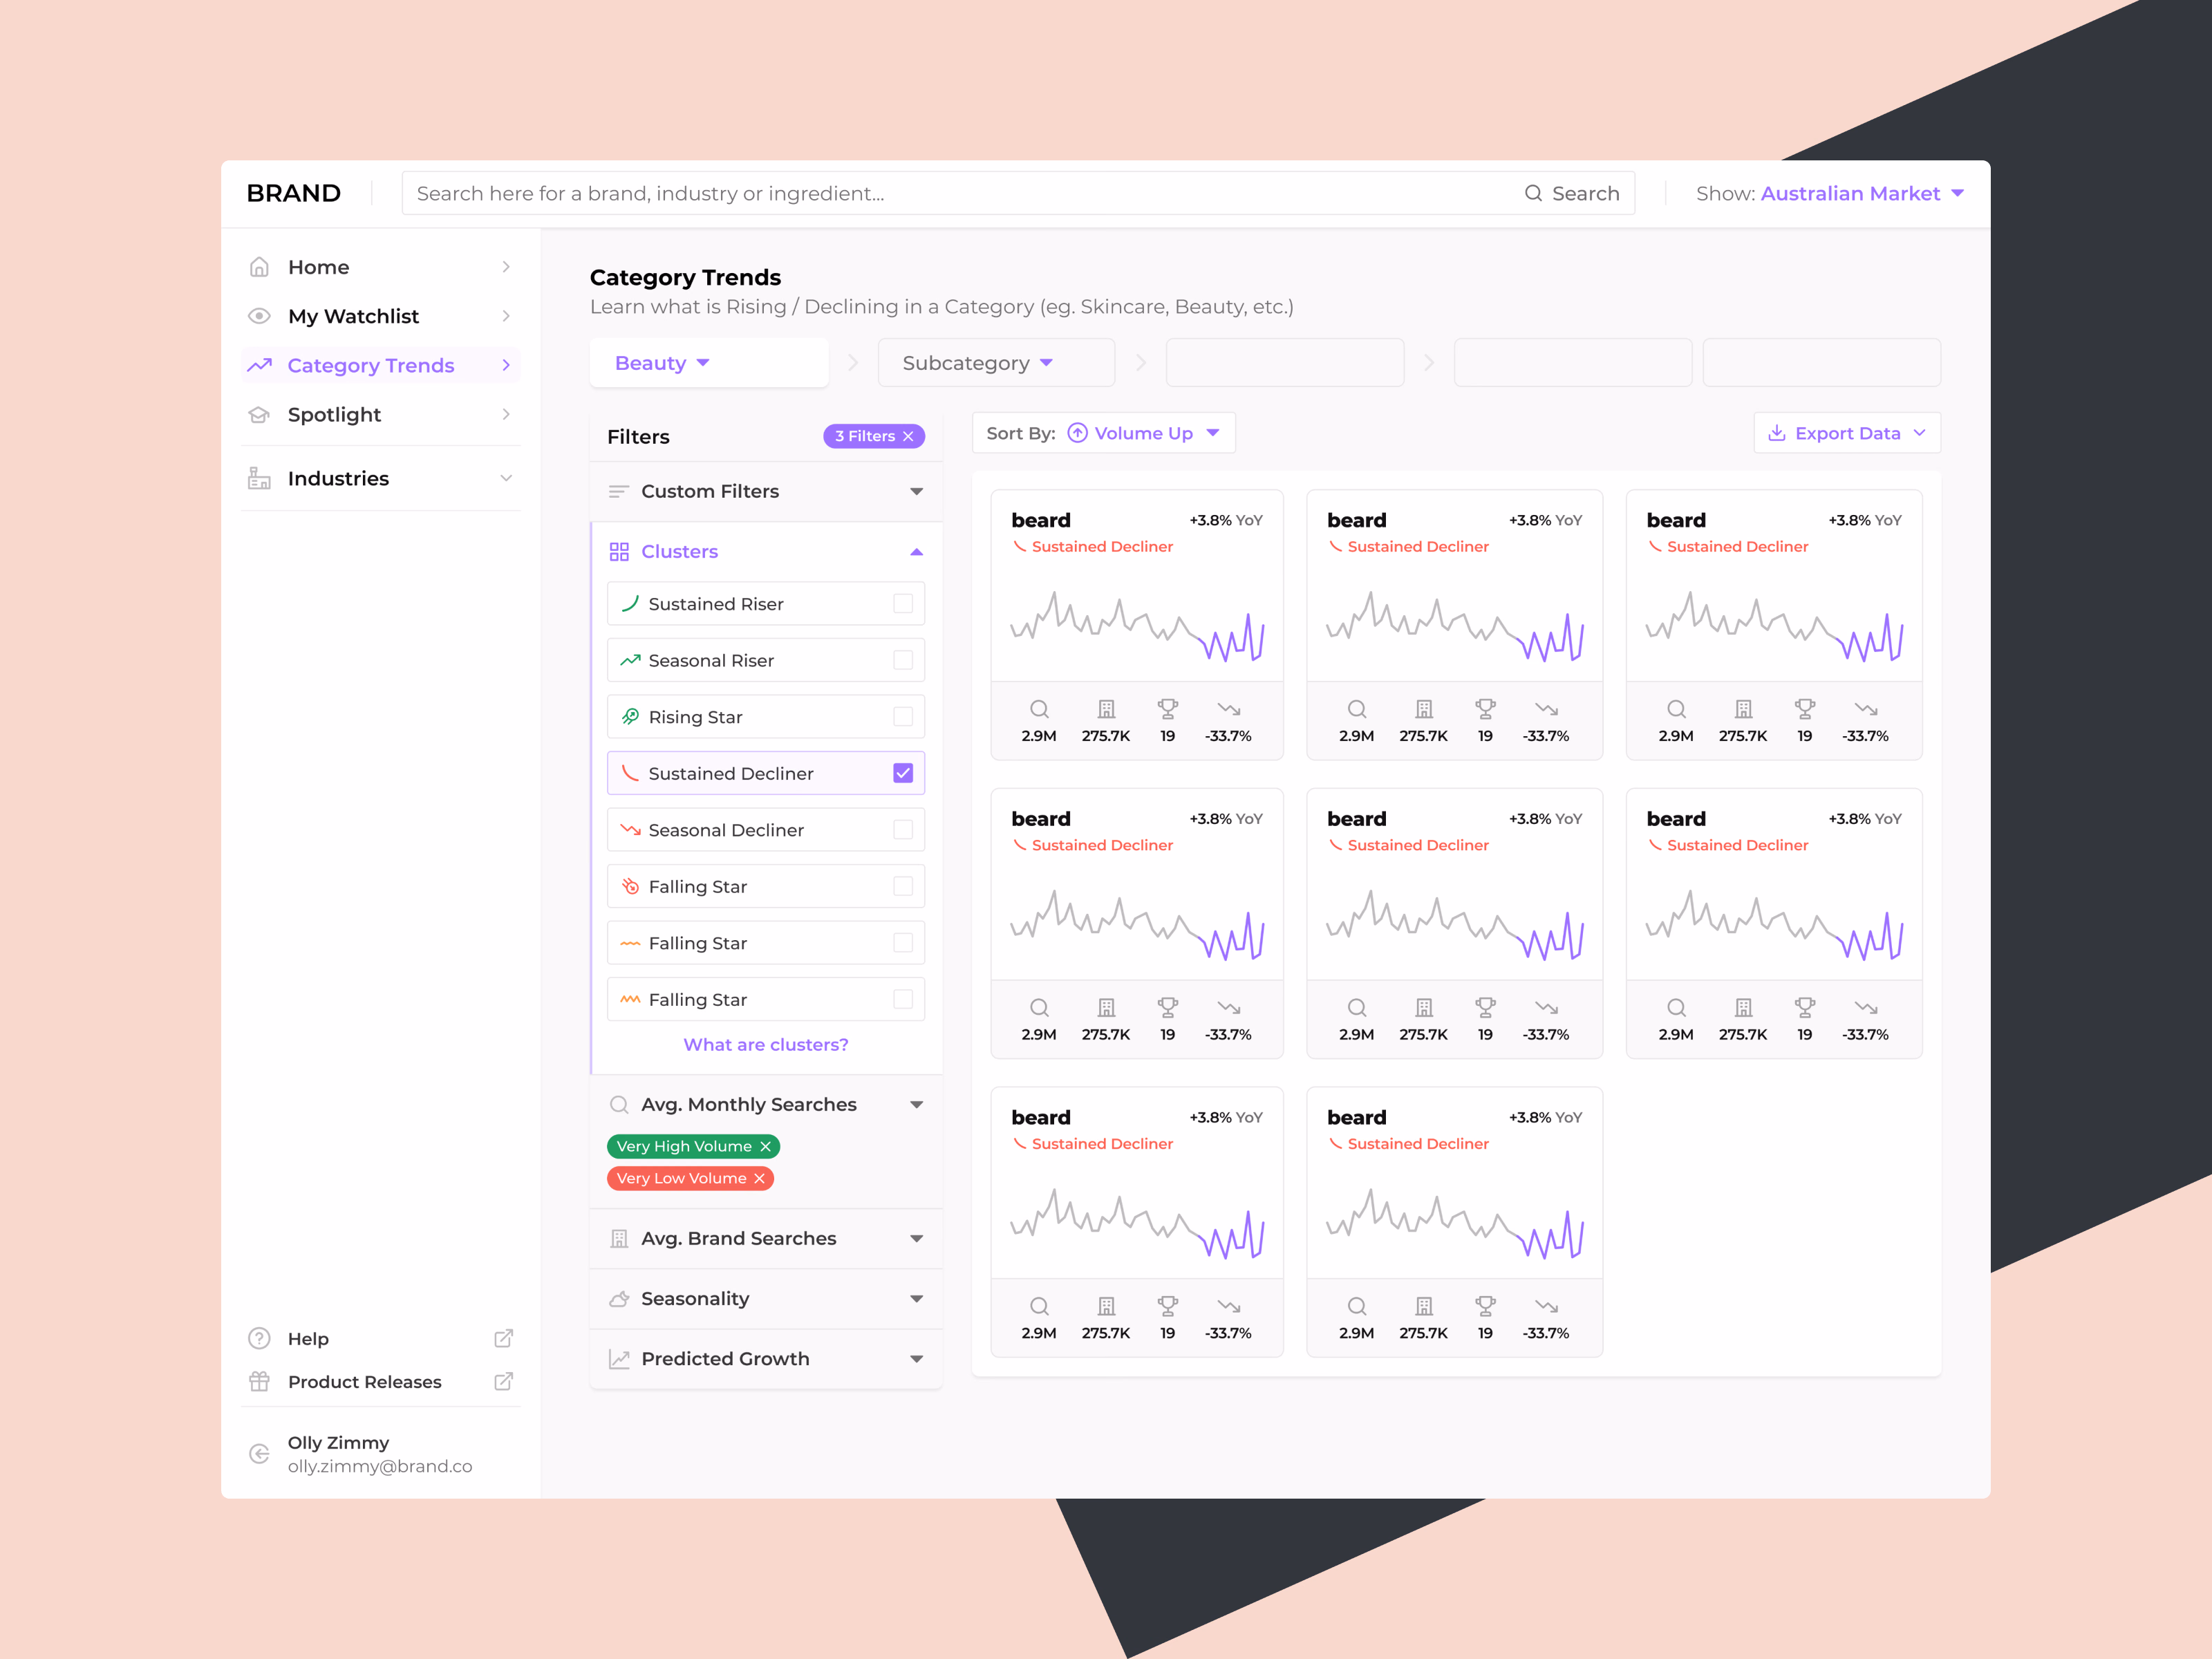Click the magnifier icon in Search button
The image size is (2212, 1659).
[x=1533, y=193]
